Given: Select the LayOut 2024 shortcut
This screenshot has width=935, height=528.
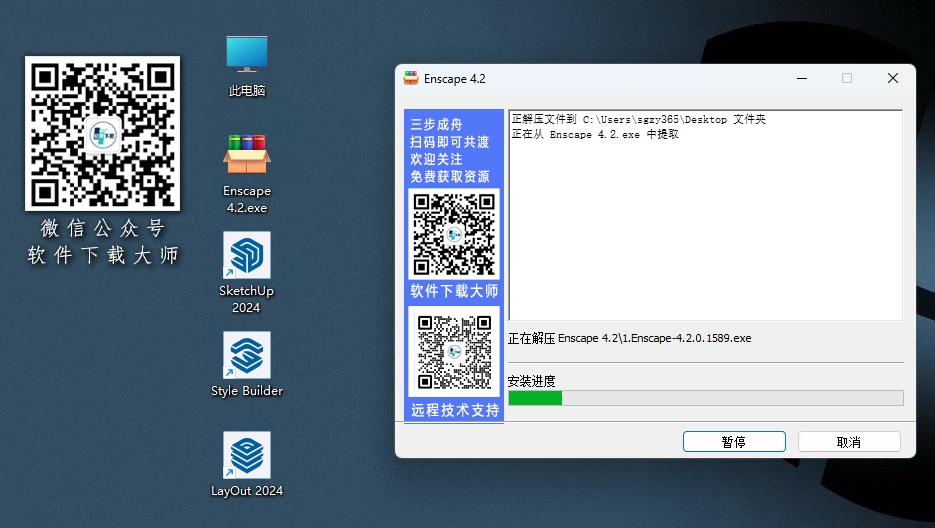Looking at the screenshot, I should (246, 464).
